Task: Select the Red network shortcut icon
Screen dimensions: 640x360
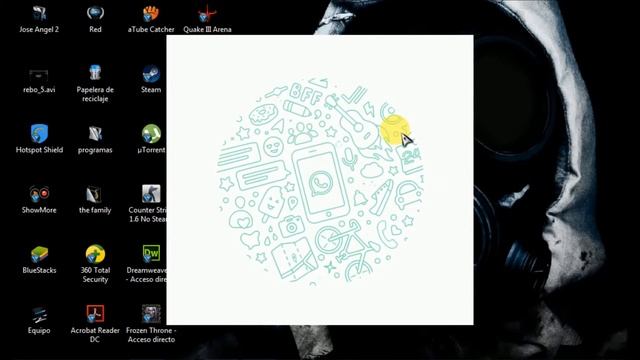Action: click(95, 14)
